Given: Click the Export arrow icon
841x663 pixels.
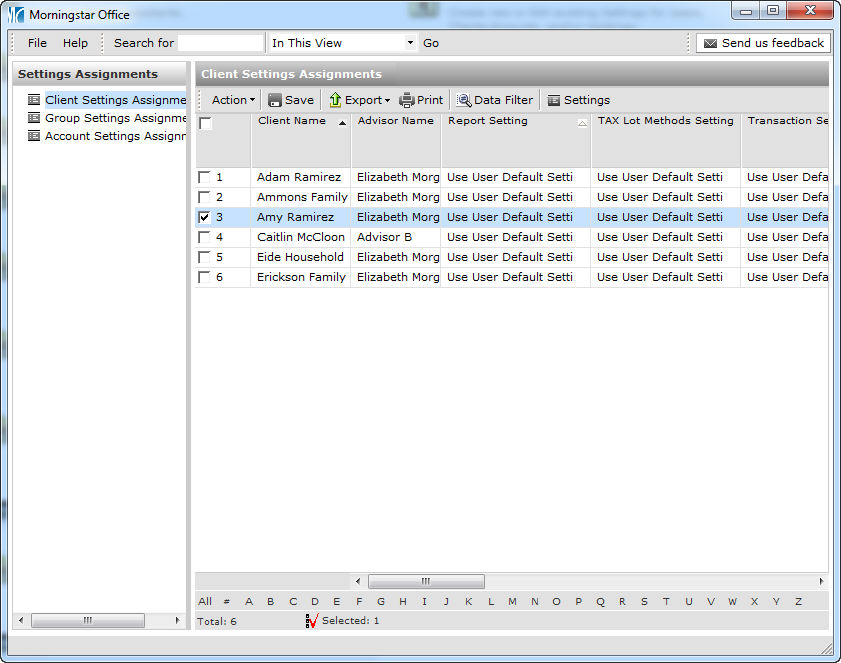Looking at the screenshot, I should pos(335,100).
